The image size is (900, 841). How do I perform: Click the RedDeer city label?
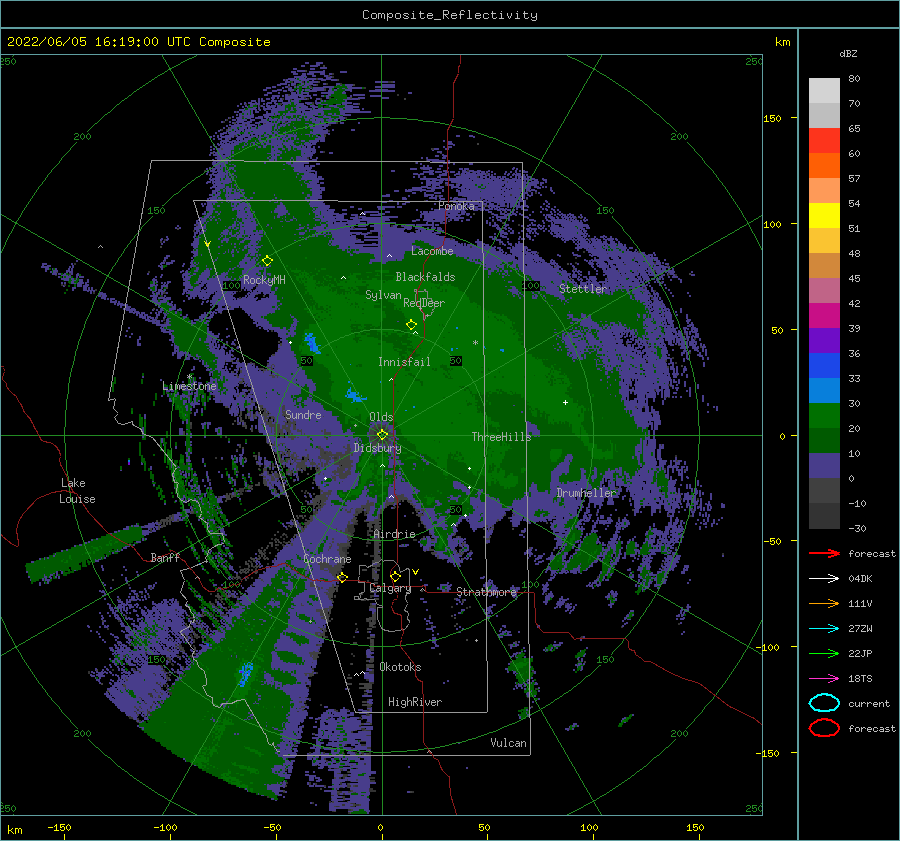coord(424,303)
